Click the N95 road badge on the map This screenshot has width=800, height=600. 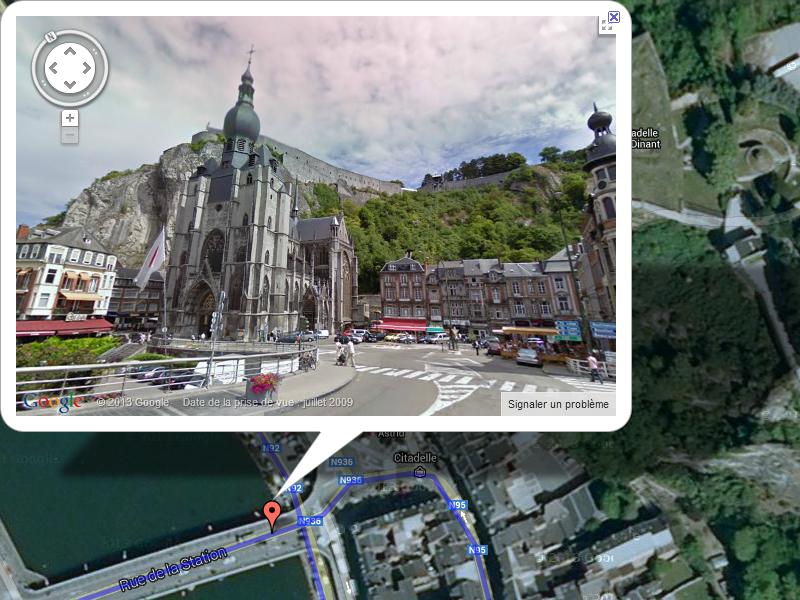pos(458,505)
